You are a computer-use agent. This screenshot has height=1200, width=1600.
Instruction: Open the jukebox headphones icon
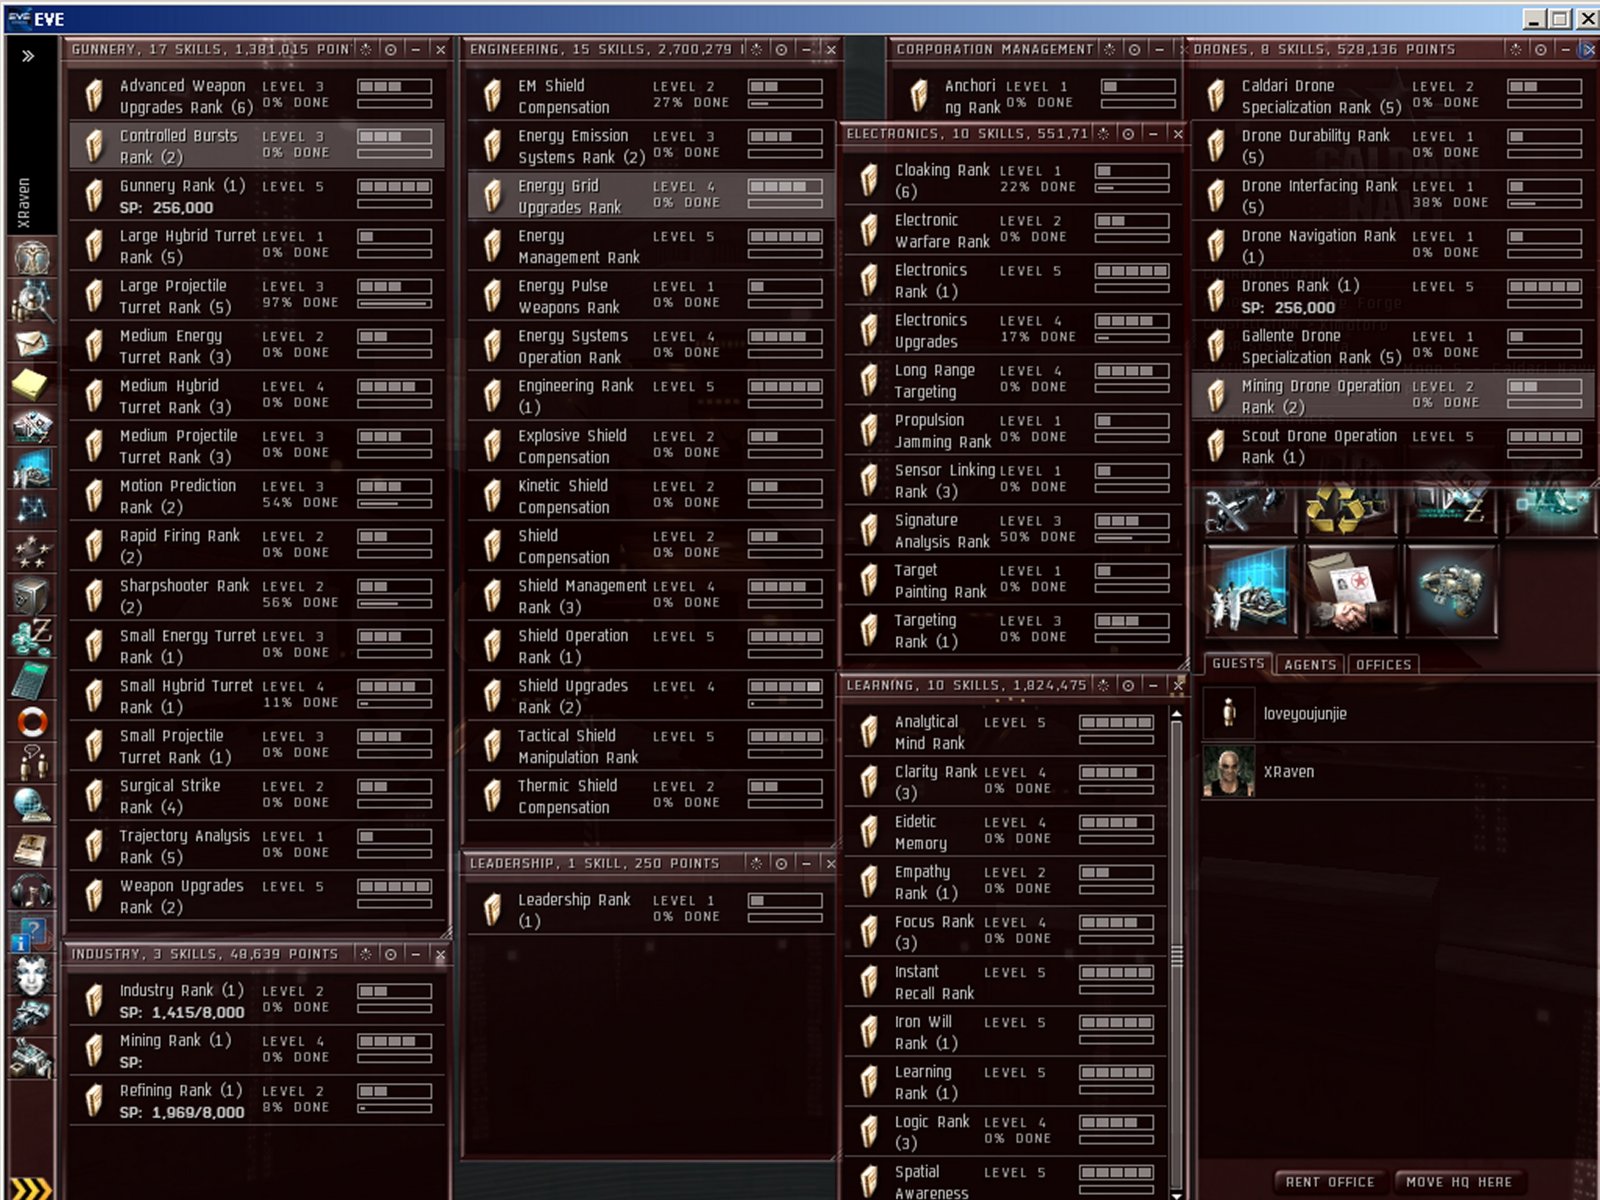click(x=32, y=890)
